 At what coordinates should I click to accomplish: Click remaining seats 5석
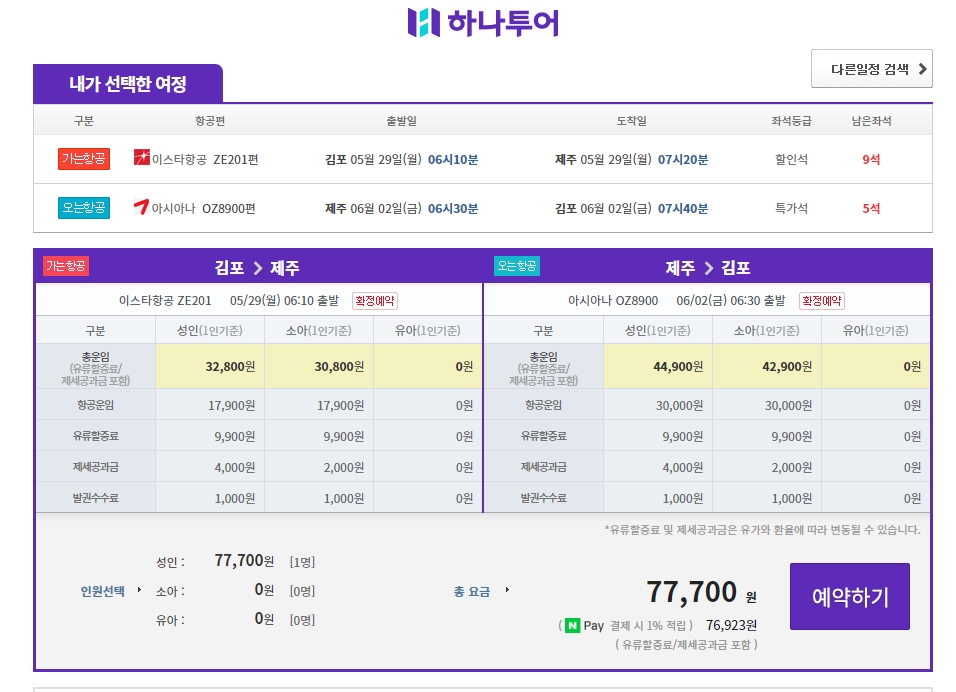point(871,209)
